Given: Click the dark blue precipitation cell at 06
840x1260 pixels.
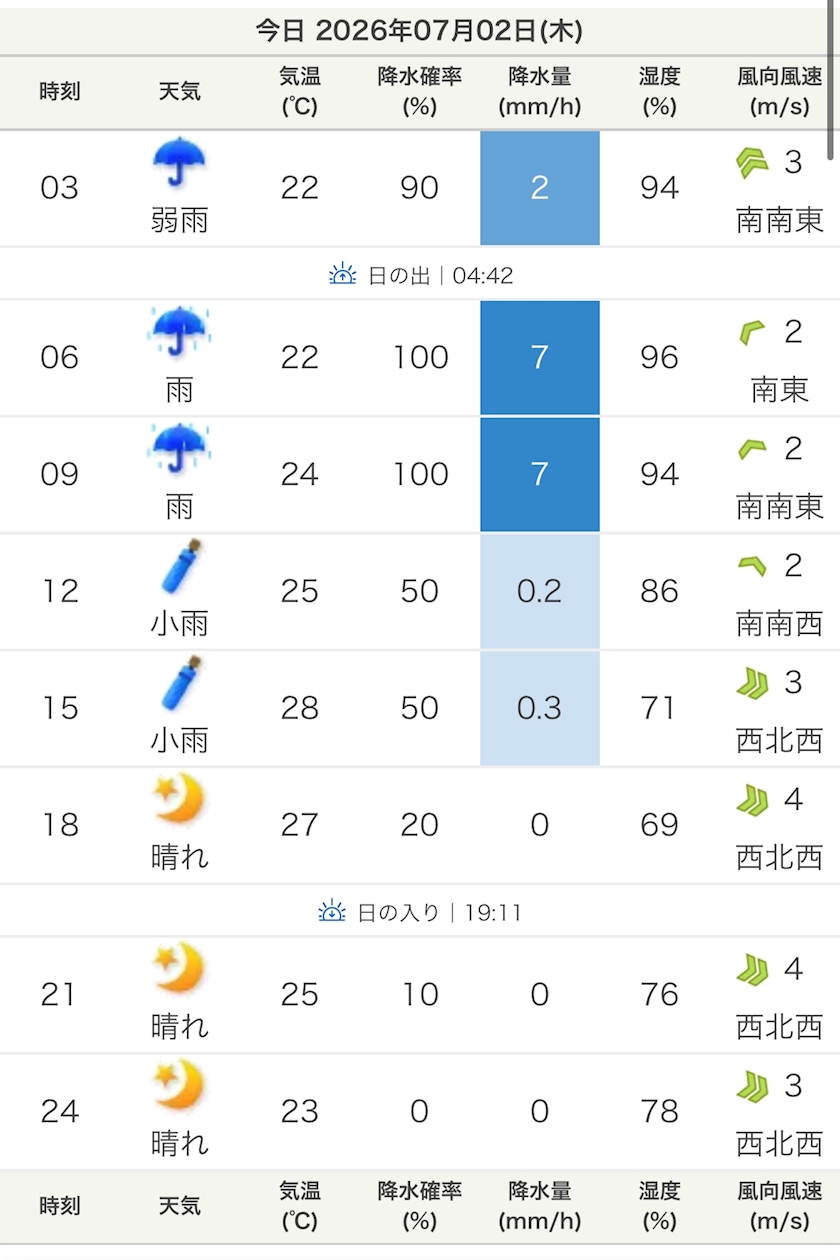Looking at the screenshot, I should 540,357.
